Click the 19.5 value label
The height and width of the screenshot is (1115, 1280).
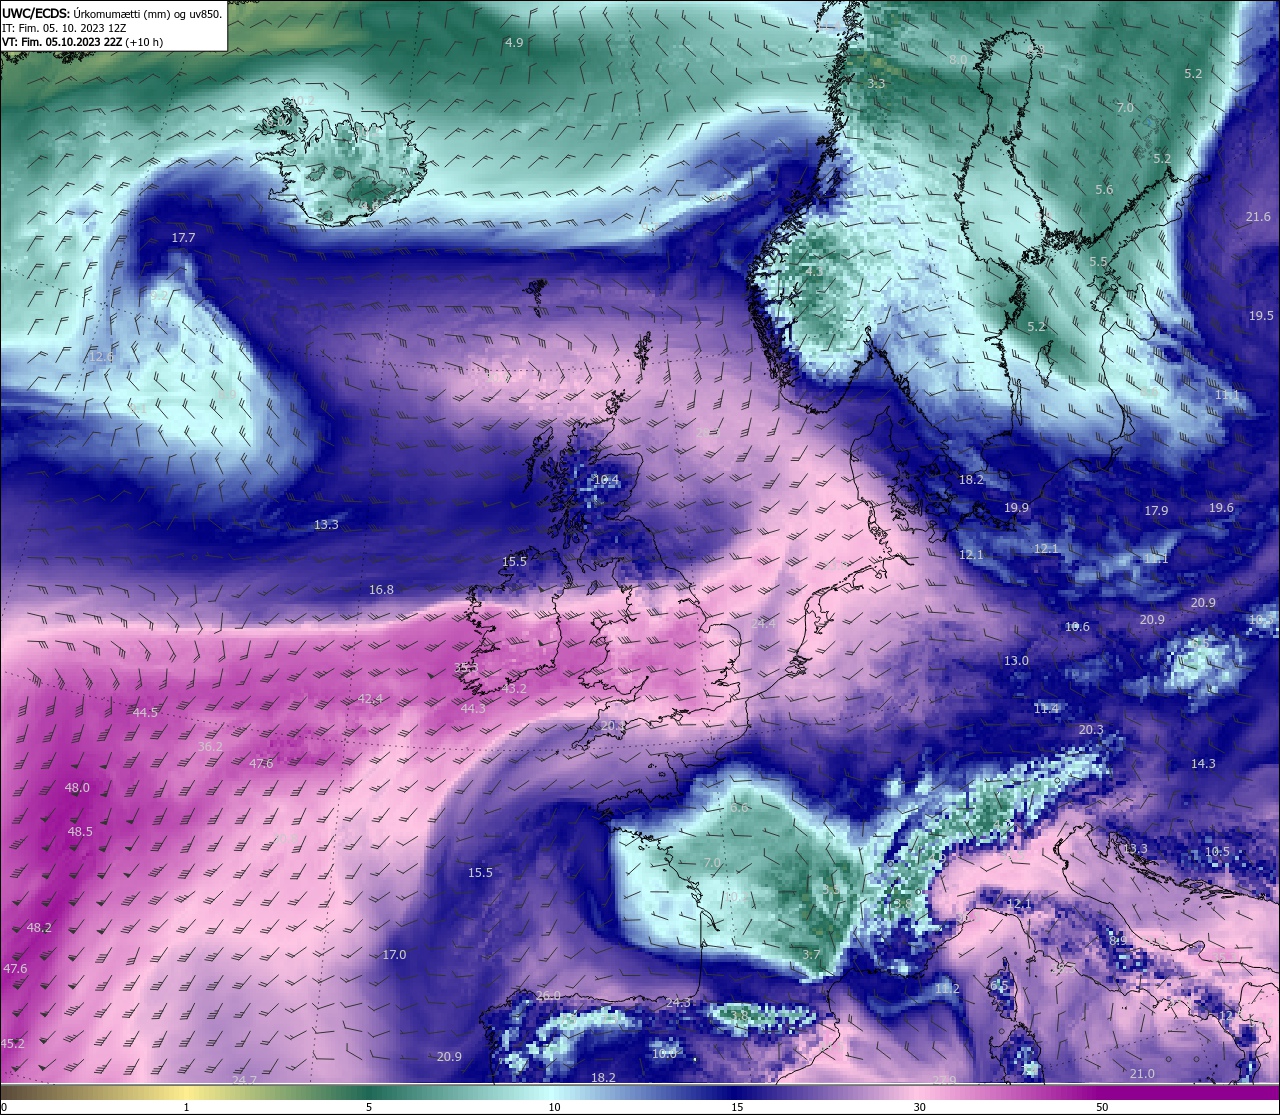(x=1261, y=316)
